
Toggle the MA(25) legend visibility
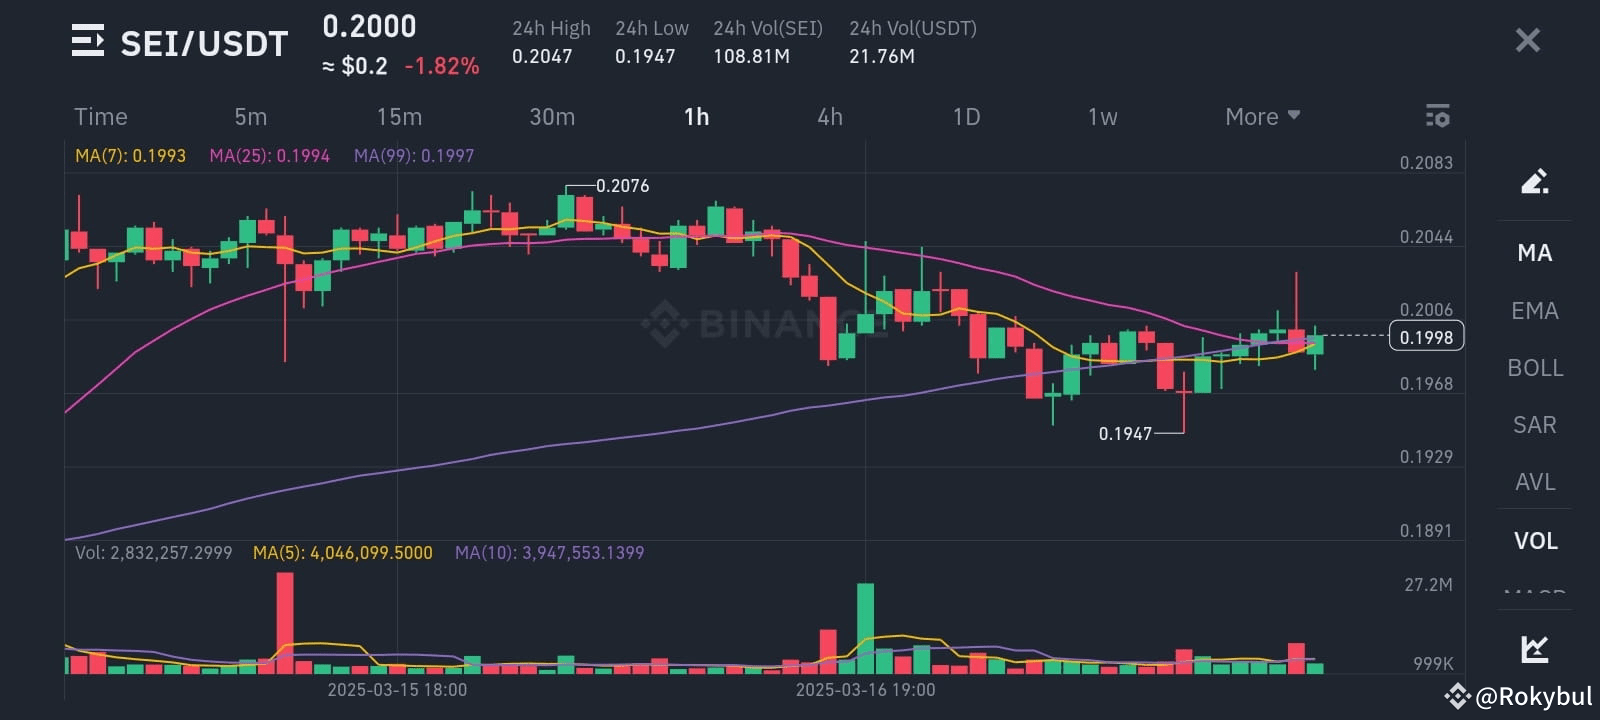(x=270, y=155)
